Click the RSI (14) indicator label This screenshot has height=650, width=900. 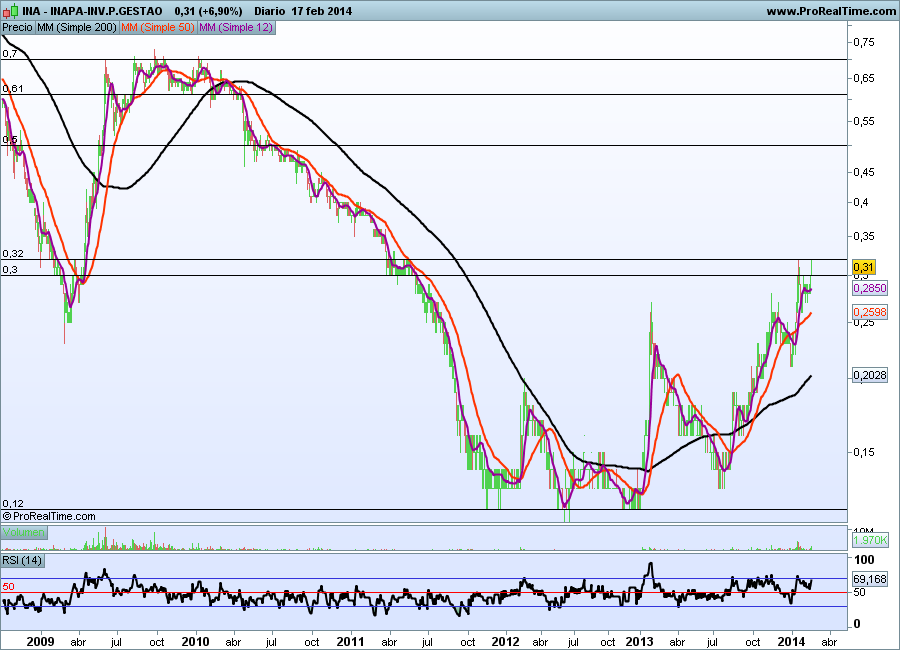coord(22,560)
